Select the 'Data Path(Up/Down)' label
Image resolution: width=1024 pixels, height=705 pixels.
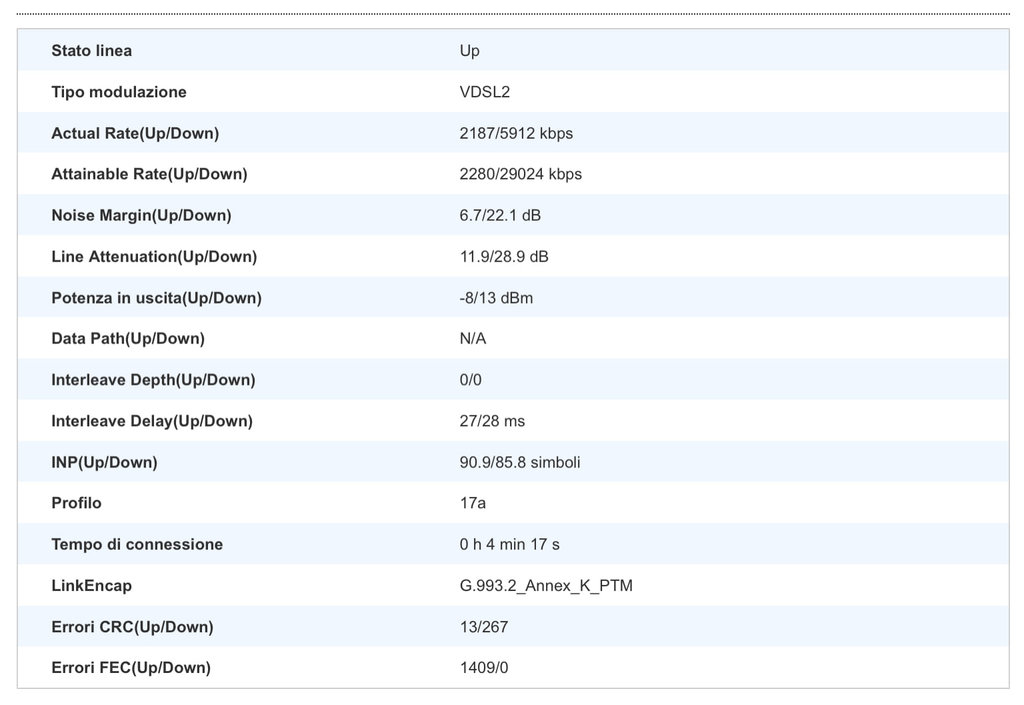pyautogui.click(x=128, y=339)
